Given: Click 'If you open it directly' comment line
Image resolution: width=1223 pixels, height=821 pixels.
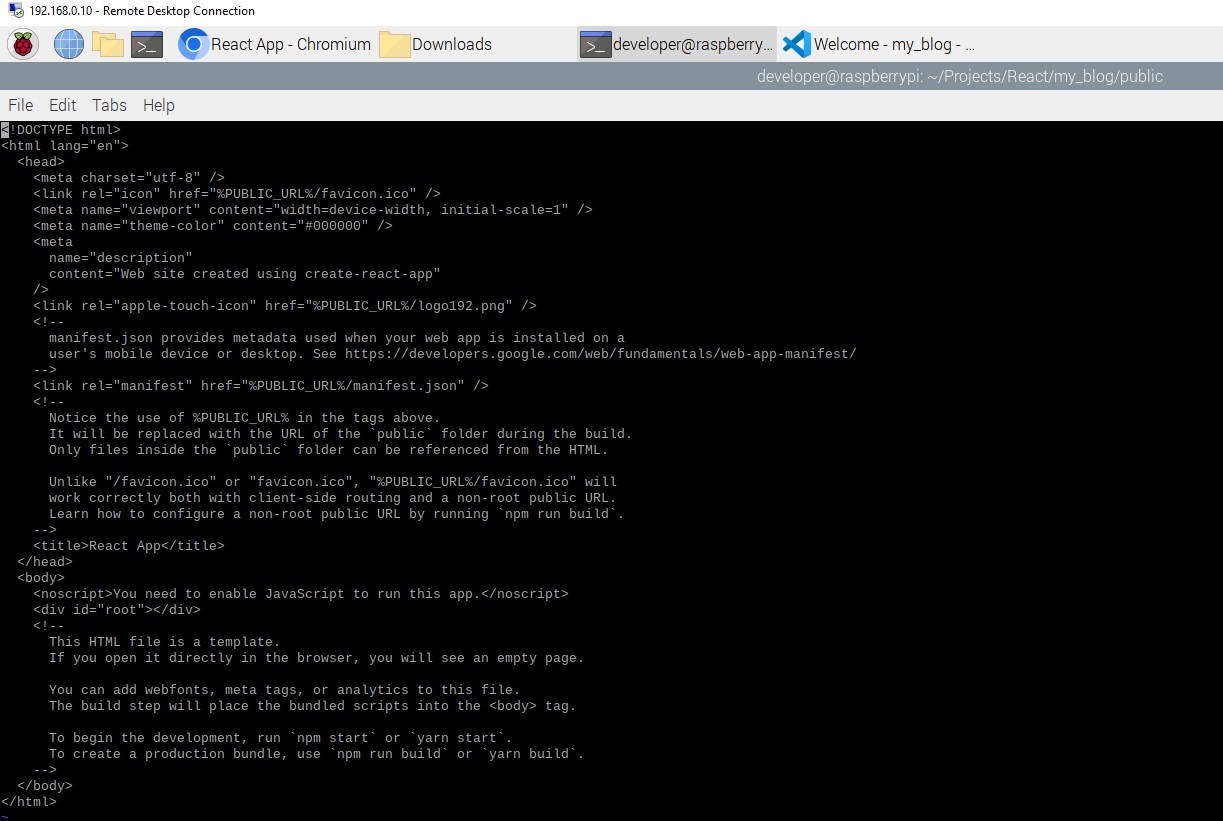Looking at the screenshot, I should coord(317,658).
